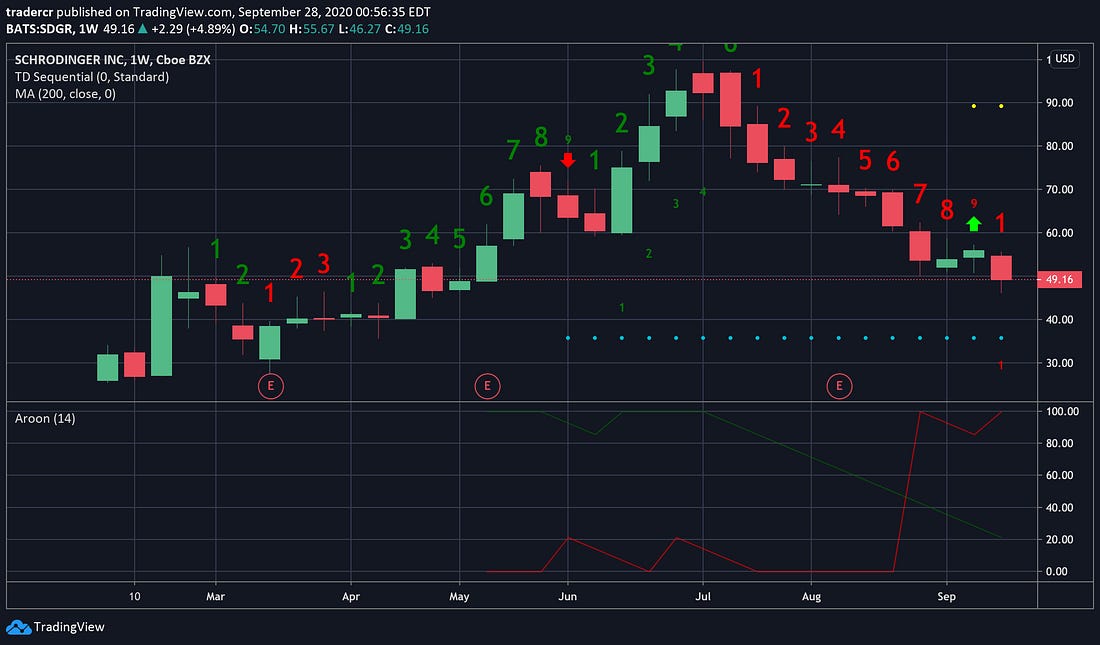Click the earnings E marker near May
1100x645 pixels.
click(x=488, y=386)
